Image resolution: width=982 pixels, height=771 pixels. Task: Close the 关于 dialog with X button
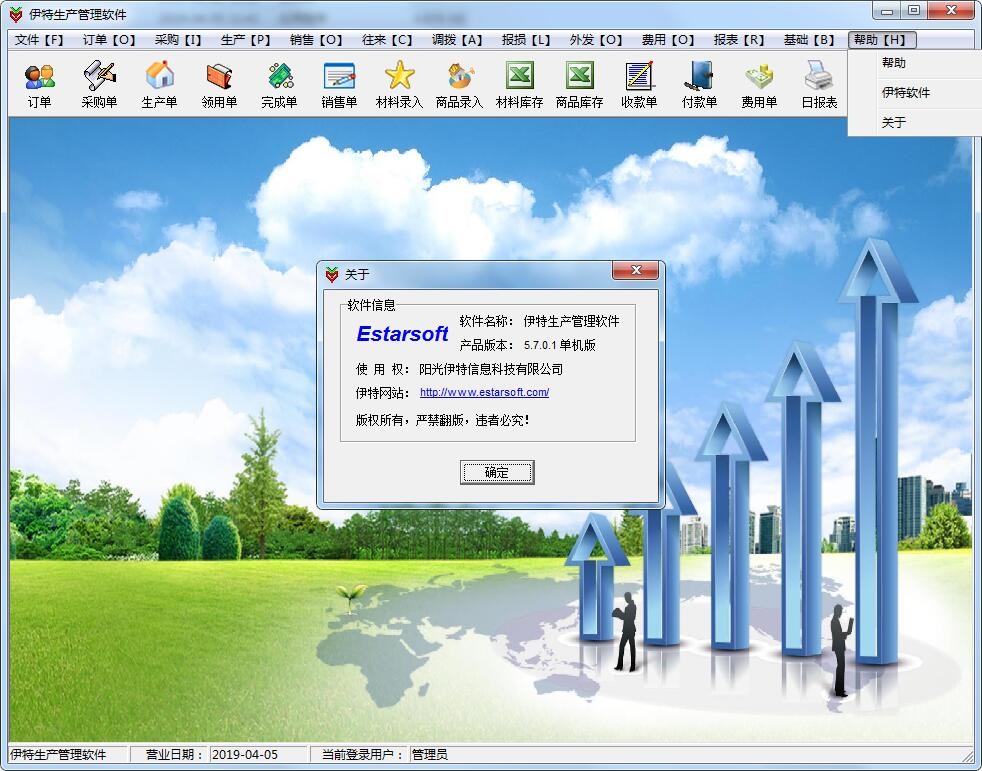(636, 271)
